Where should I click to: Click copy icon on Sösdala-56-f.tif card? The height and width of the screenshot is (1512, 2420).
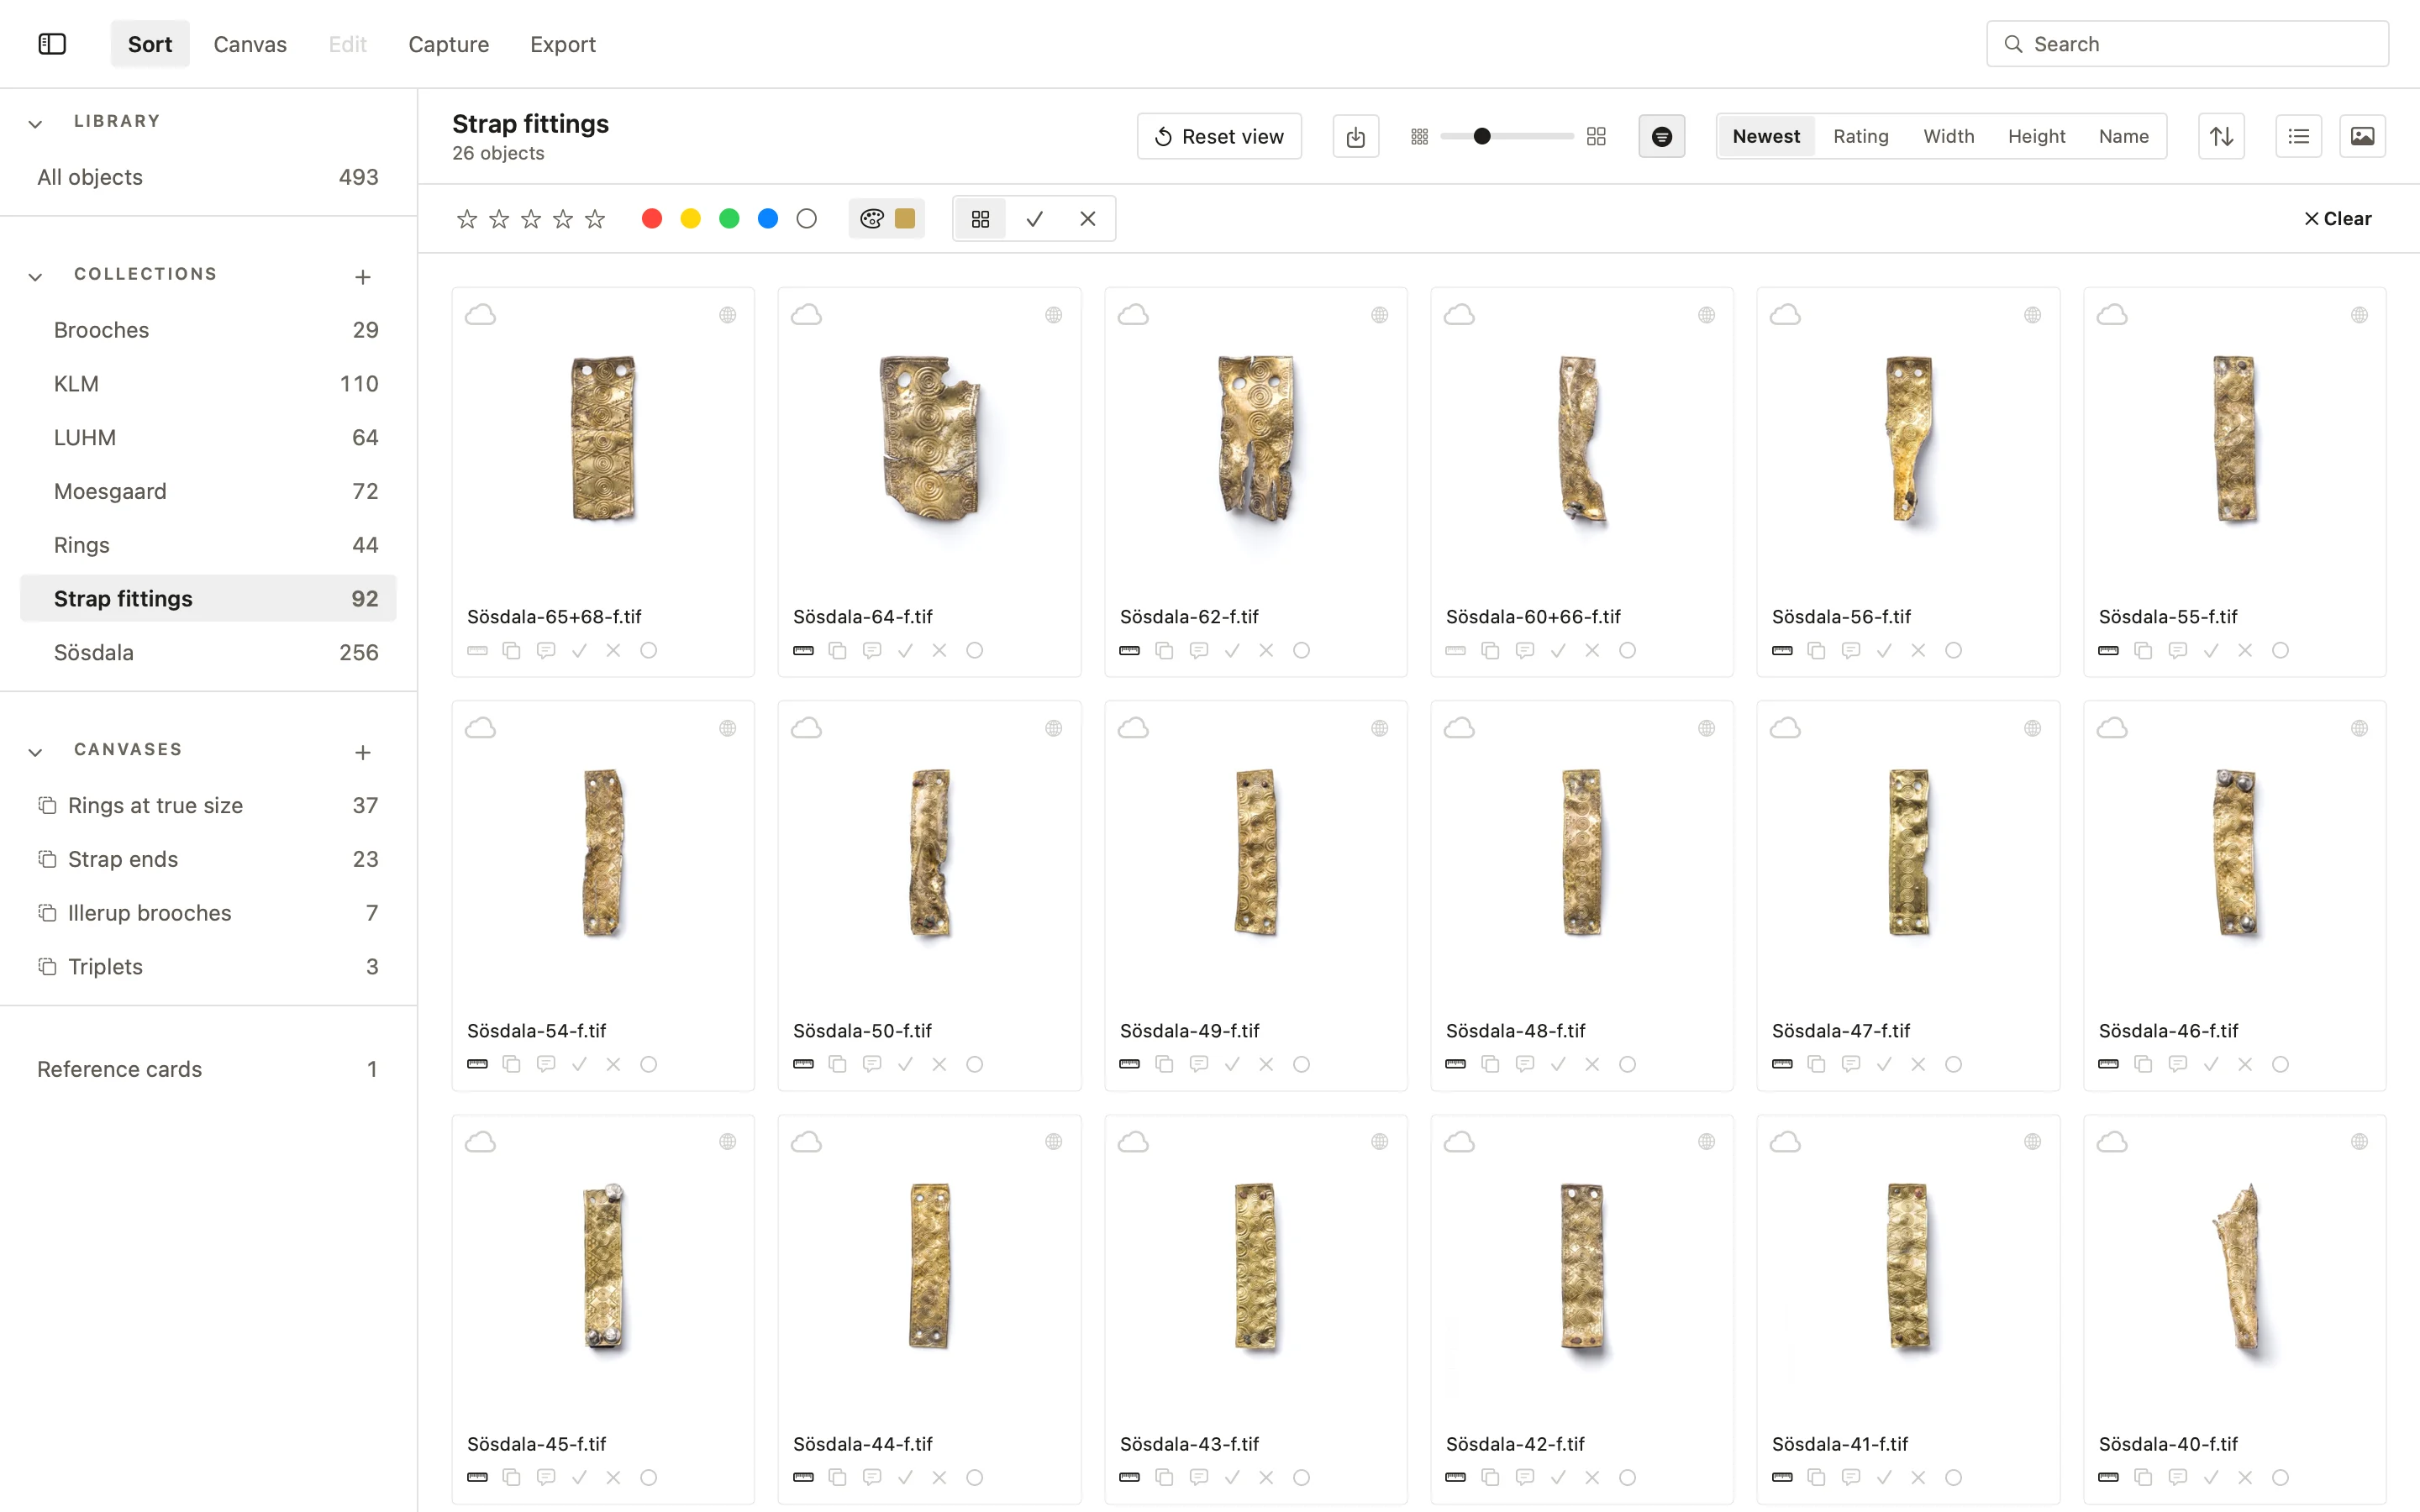click(x=1816, y=650)
